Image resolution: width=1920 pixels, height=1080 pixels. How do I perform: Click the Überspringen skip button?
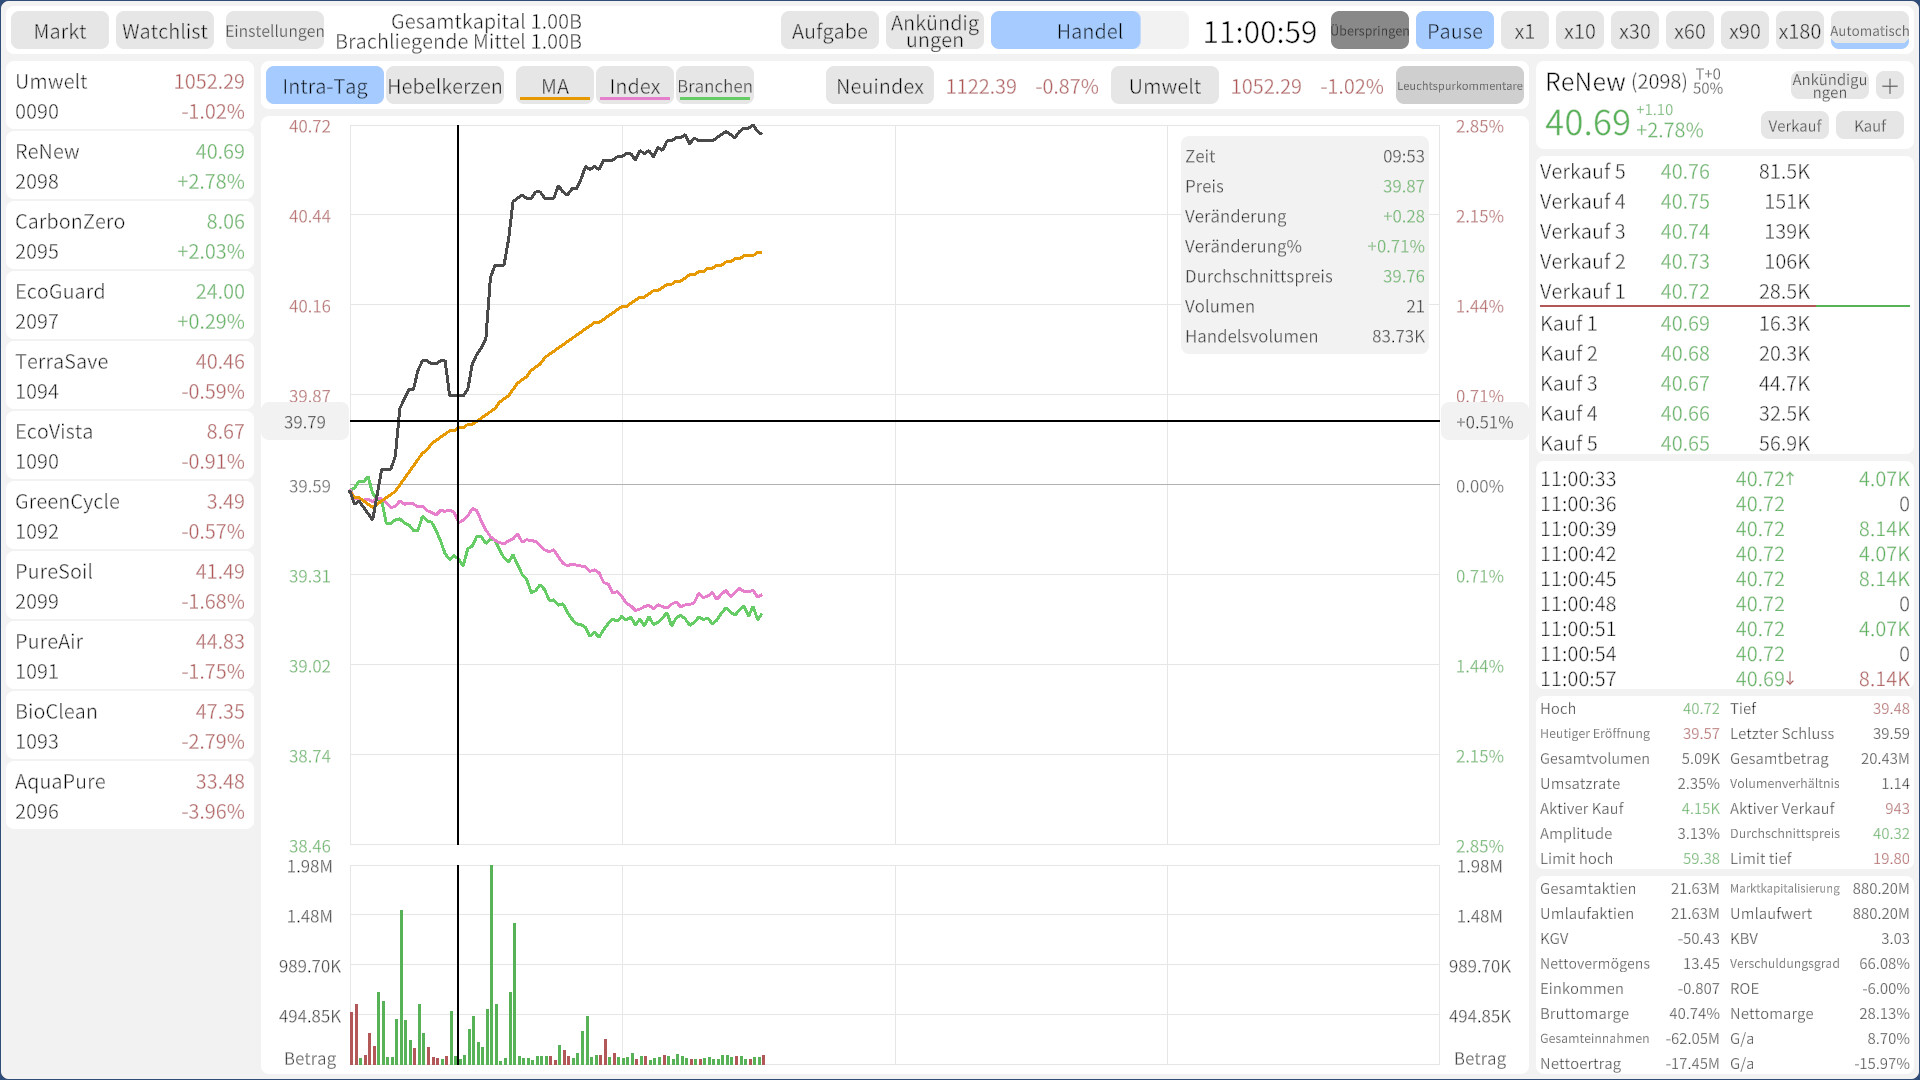pos(1369,31)
